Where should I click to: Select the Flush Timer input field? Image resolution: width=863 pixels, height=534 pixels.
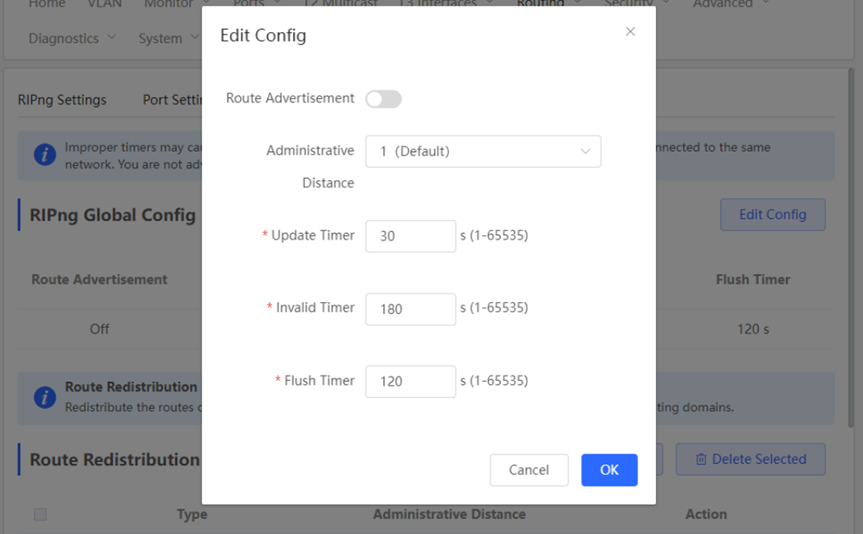410,381
